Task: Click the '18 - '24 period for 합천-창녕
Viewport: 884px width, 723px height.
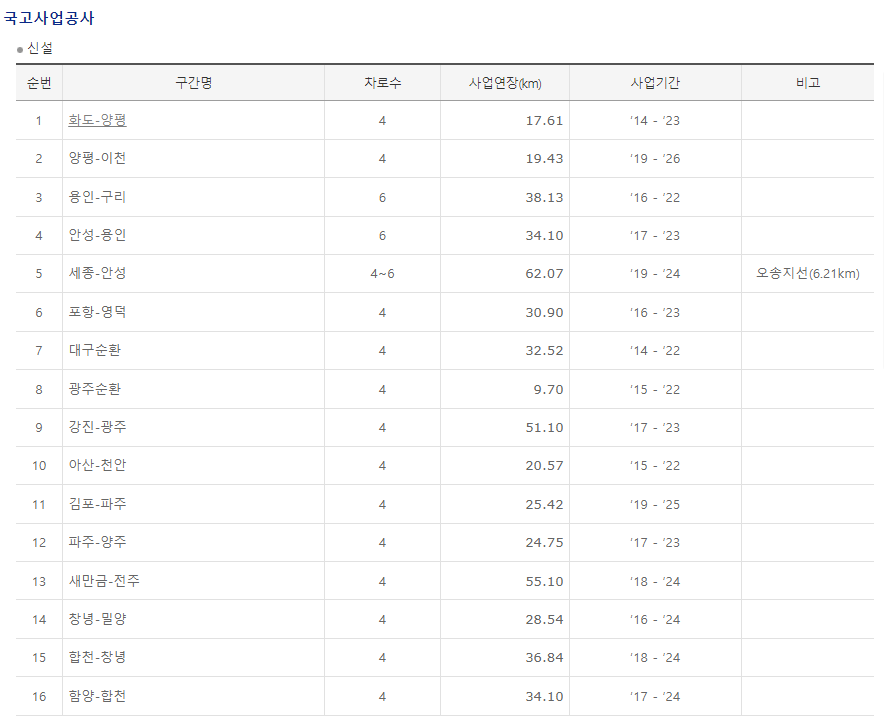Action: coord(655,658)
